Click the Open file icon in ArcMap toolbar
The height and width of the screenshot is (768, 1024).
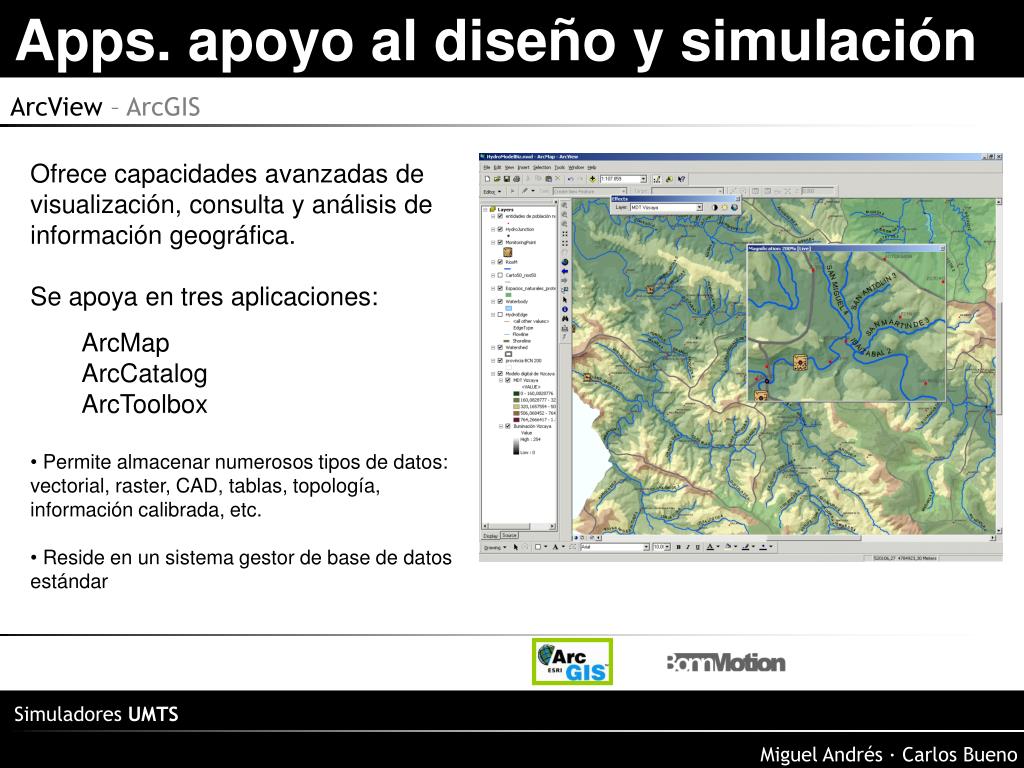497,179
